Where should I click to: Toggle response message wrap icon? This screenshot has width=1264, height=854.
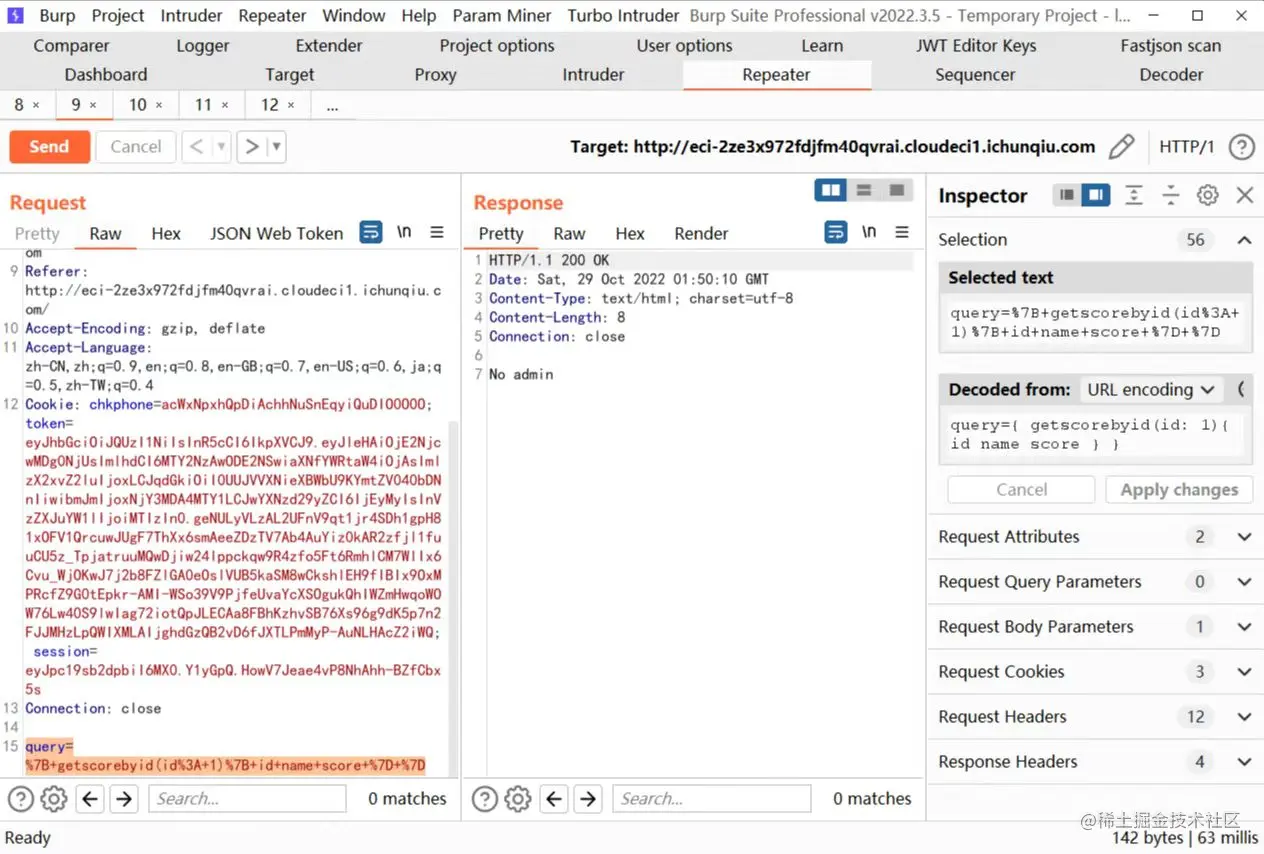tap(835, 232)
